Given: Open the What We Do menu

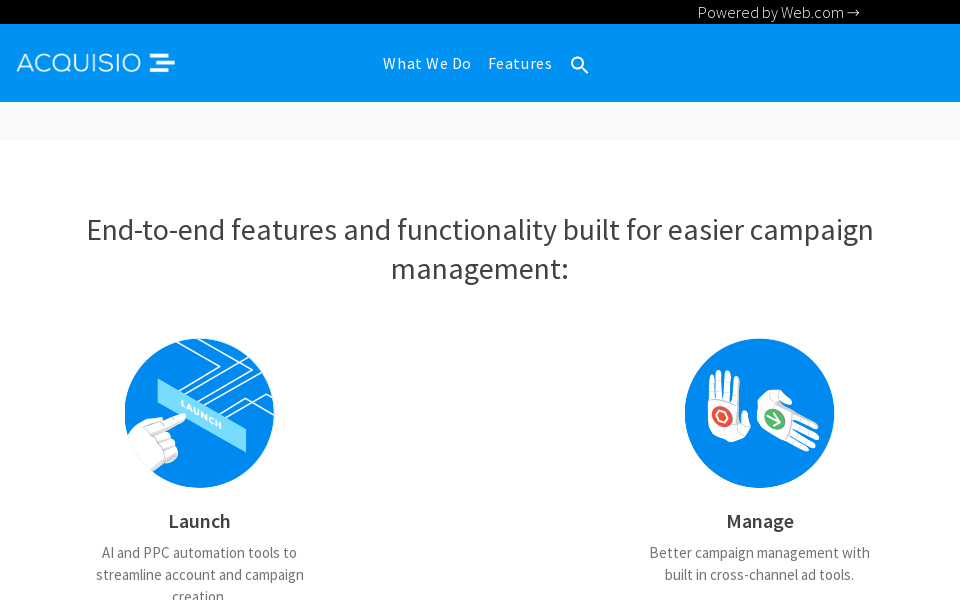Looking at the screenshot, I should [426, 64].
